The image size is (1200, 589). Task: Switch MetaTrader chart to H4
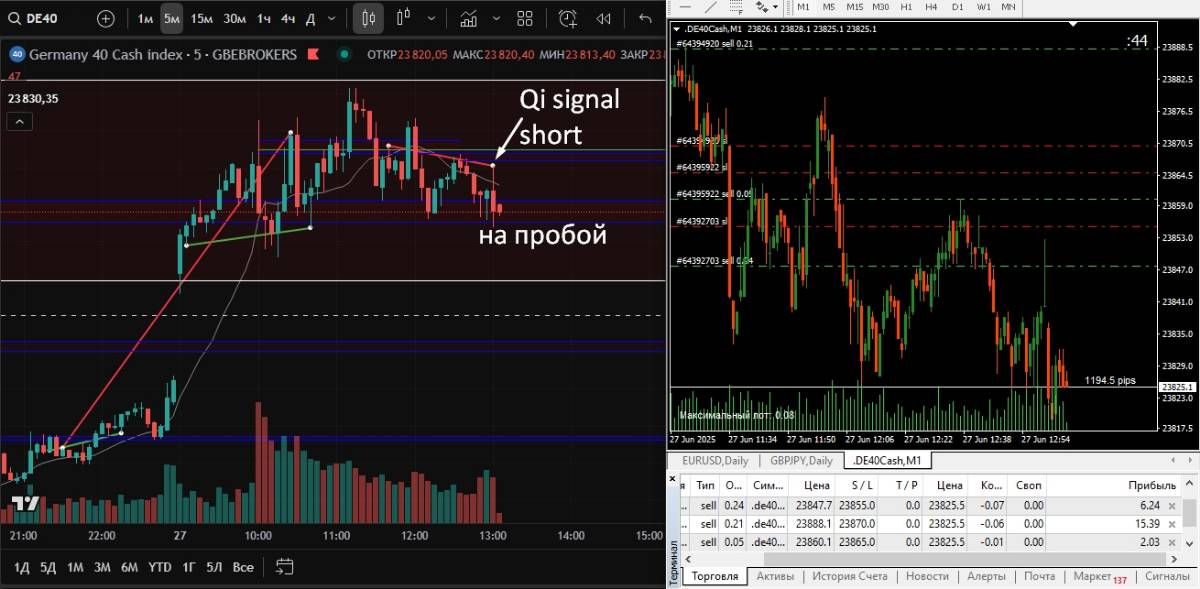[x=932, y=7]
